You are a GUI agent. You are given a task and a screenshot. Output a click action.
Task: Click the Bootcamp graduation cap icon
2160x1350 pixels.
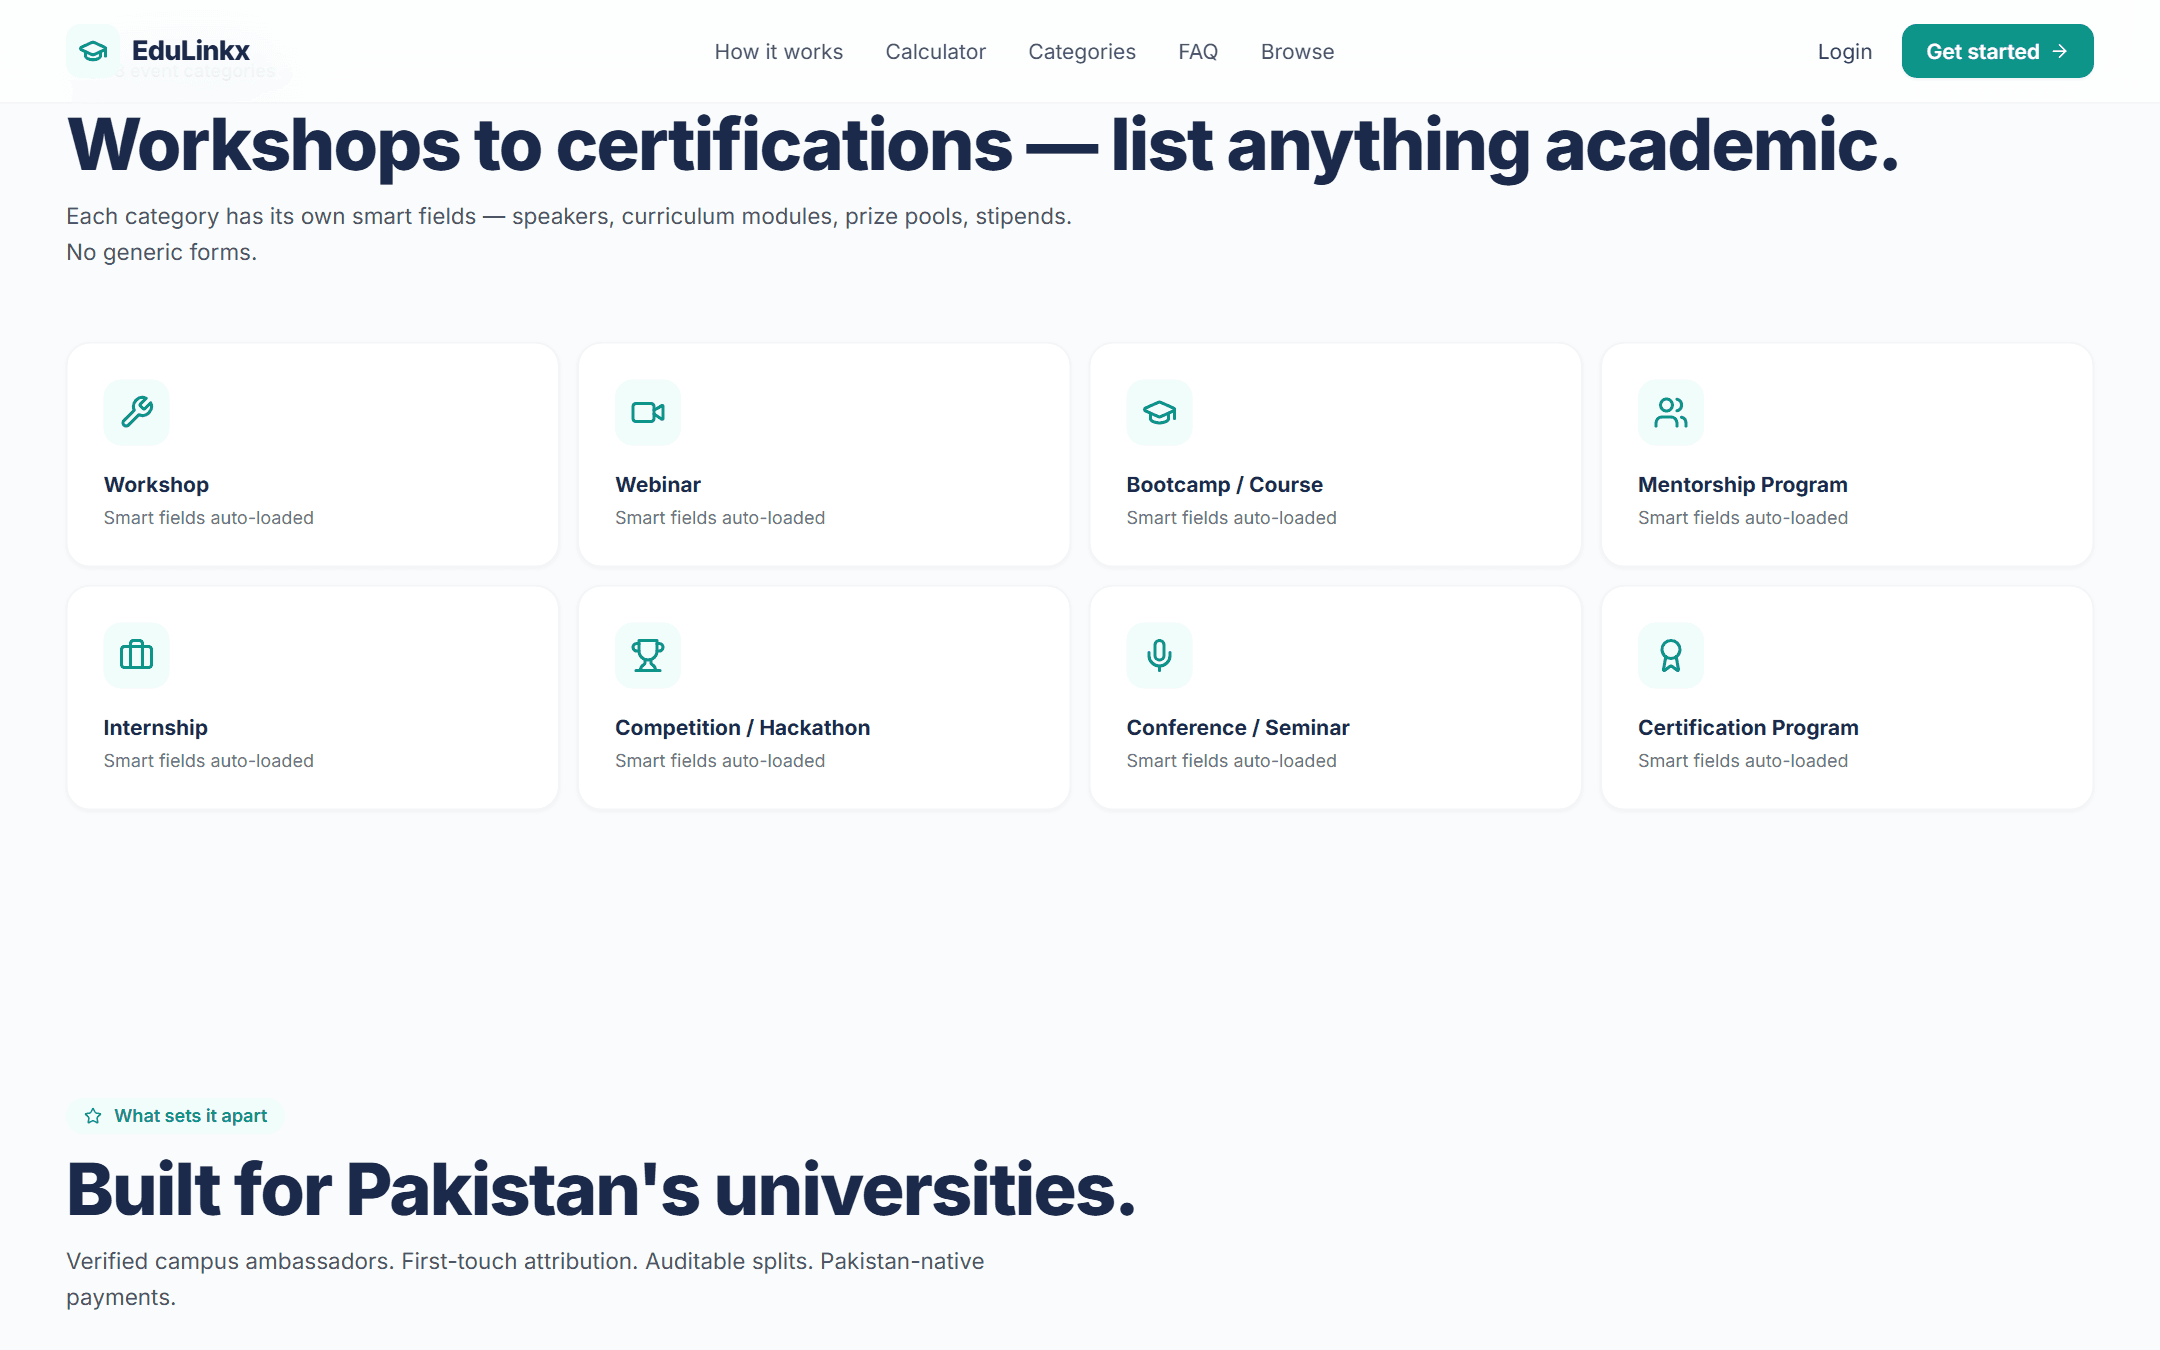click(x=1159, y=412)
